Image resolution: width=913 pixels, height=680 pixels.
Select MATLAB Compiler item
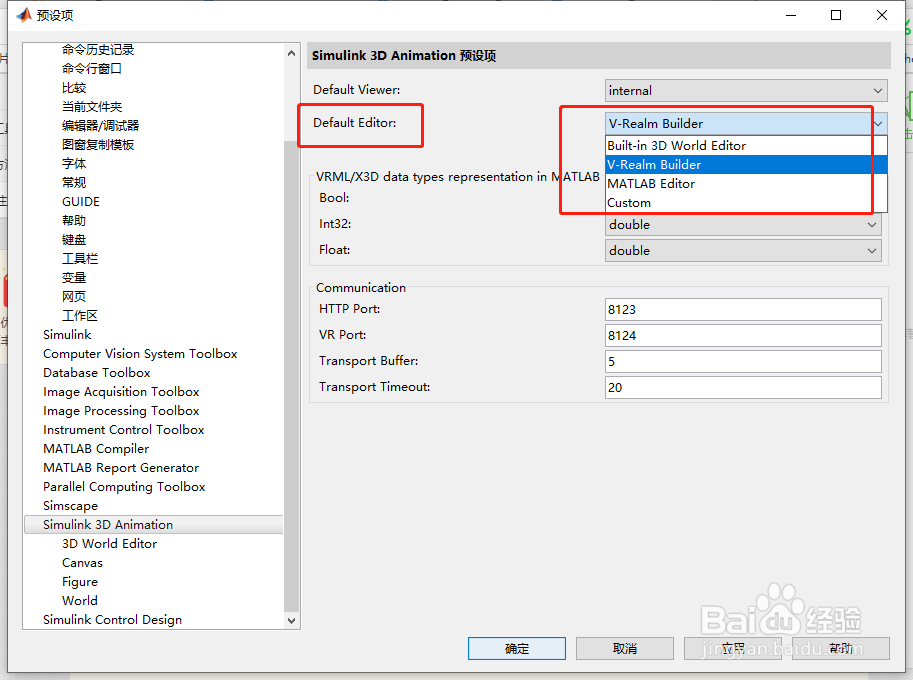click(x=96, y=449)
